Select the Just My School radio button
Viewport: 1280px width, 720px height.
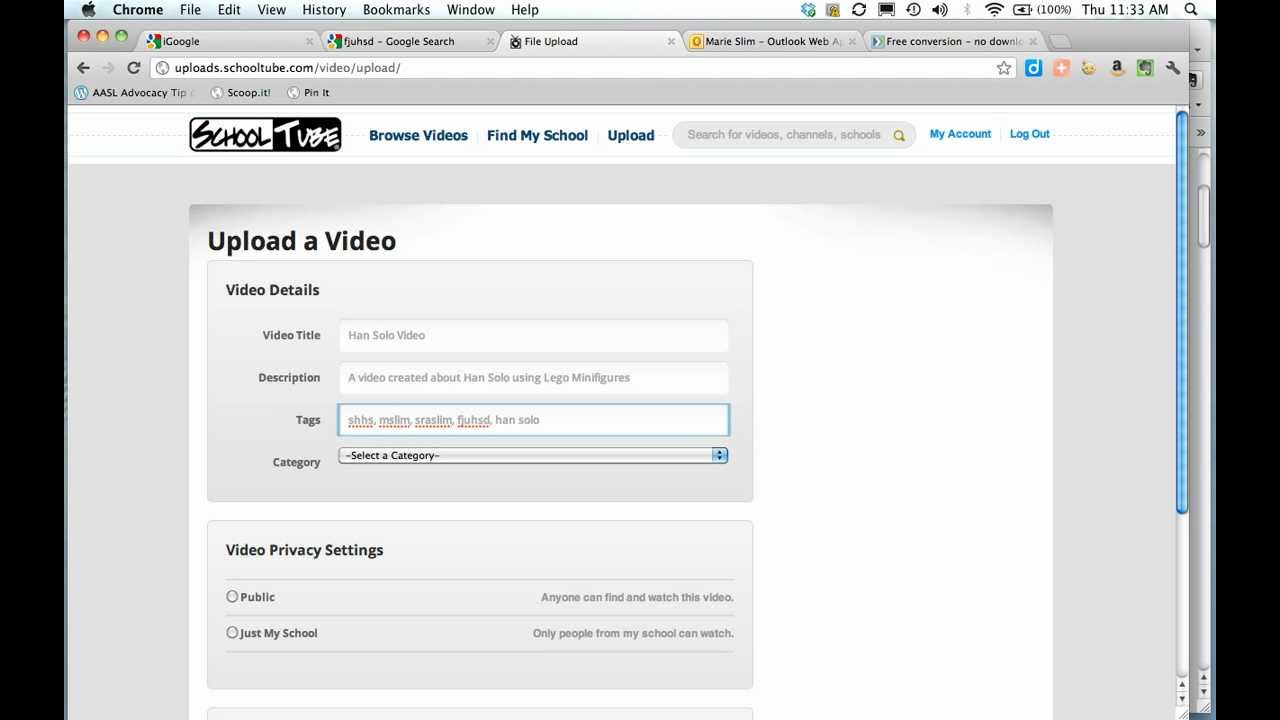click(232, 633)
